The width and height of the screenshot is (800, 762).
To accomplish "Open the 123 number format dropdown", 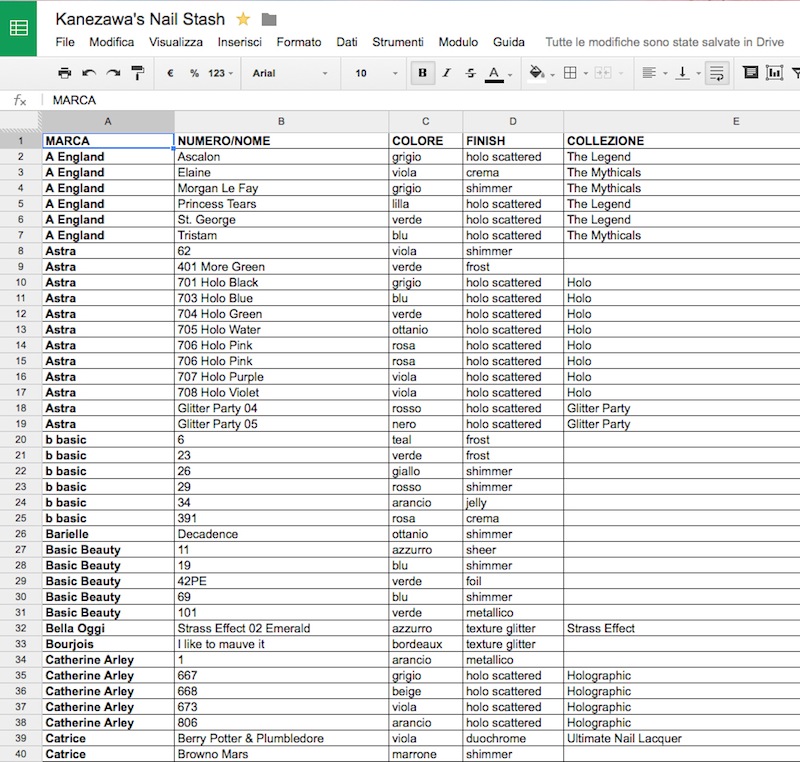I will click(x=220, y=73).
